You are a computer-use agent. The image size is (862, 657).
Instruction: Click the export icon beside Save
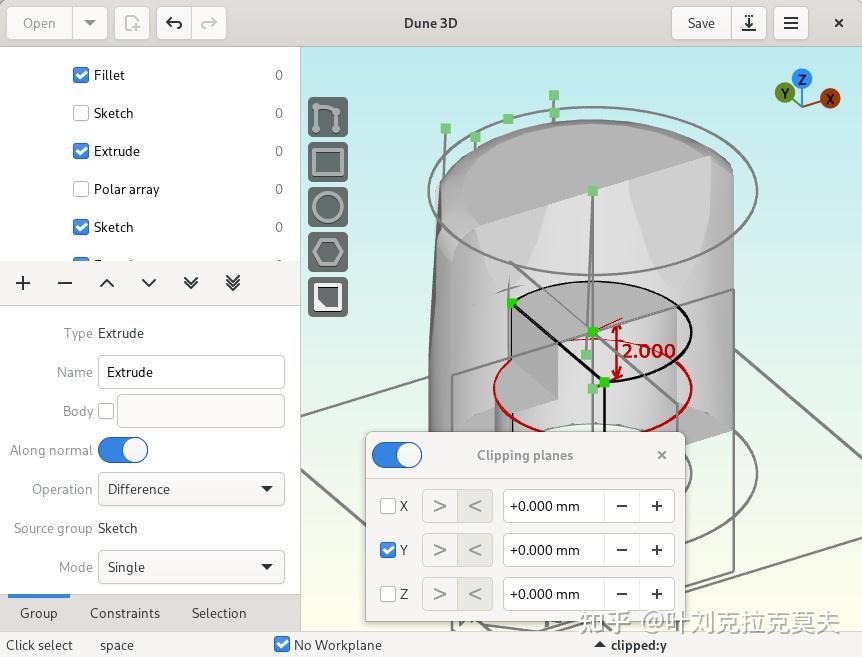click(x=749, y=22)
